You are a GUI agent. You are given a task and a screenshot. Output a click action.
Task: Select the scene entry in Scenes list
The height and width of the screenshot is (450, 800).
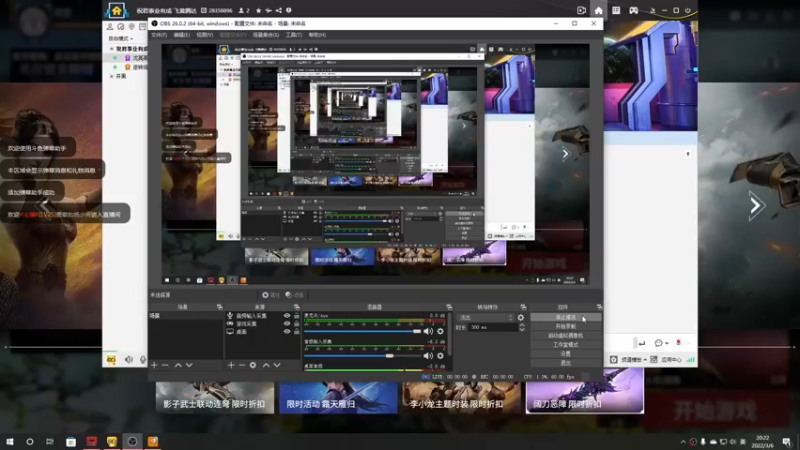point(186,316)
